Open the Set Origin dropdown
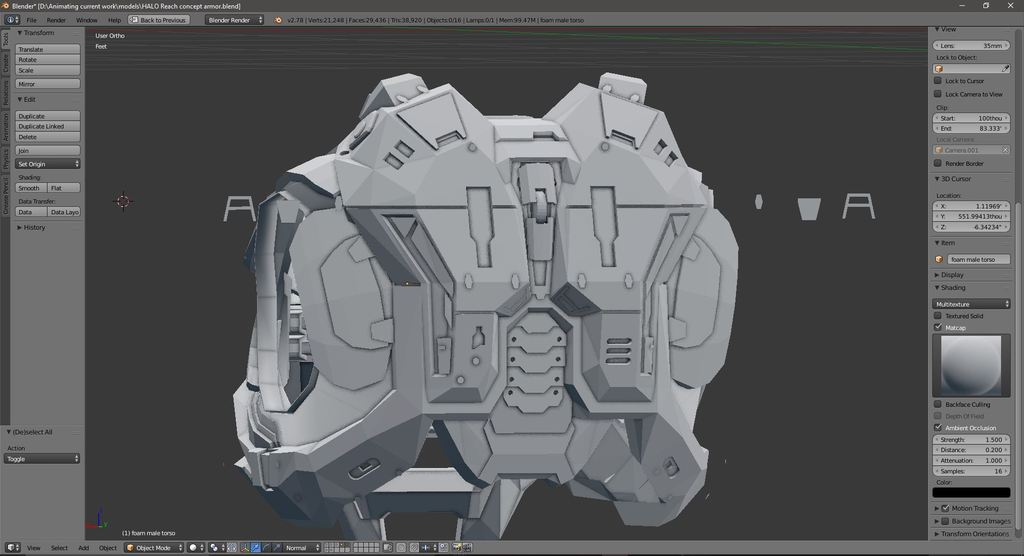Viewport: 1024px width, 556px height. [48, 164]
